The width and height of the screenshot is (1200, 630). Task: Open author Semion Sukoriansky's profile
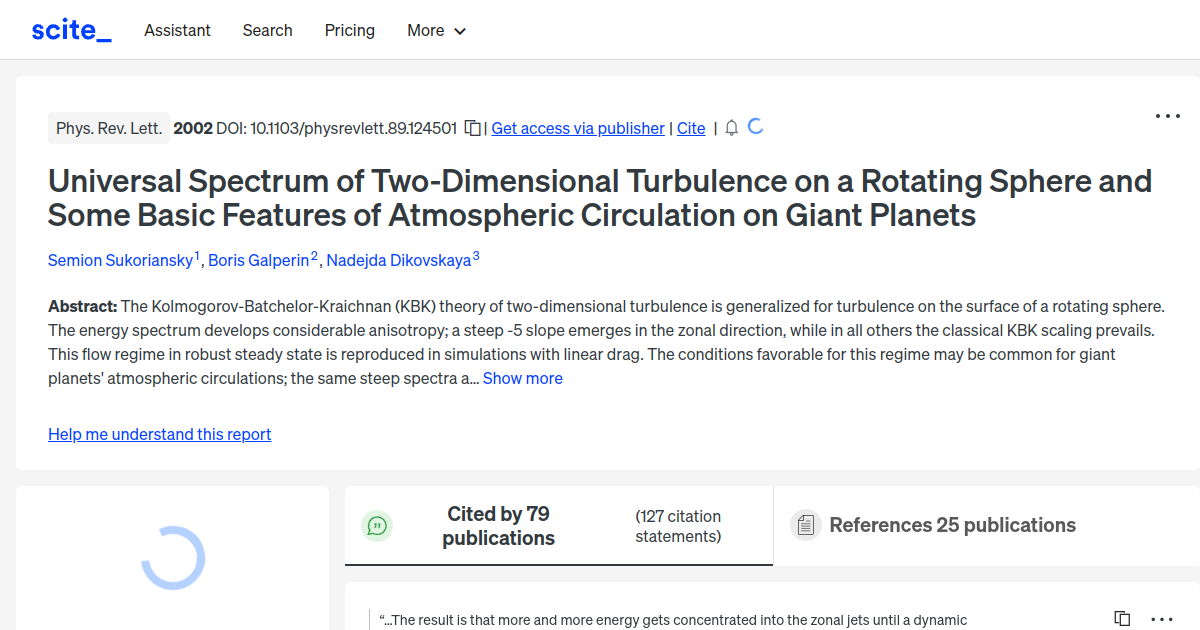coord(121,260)
